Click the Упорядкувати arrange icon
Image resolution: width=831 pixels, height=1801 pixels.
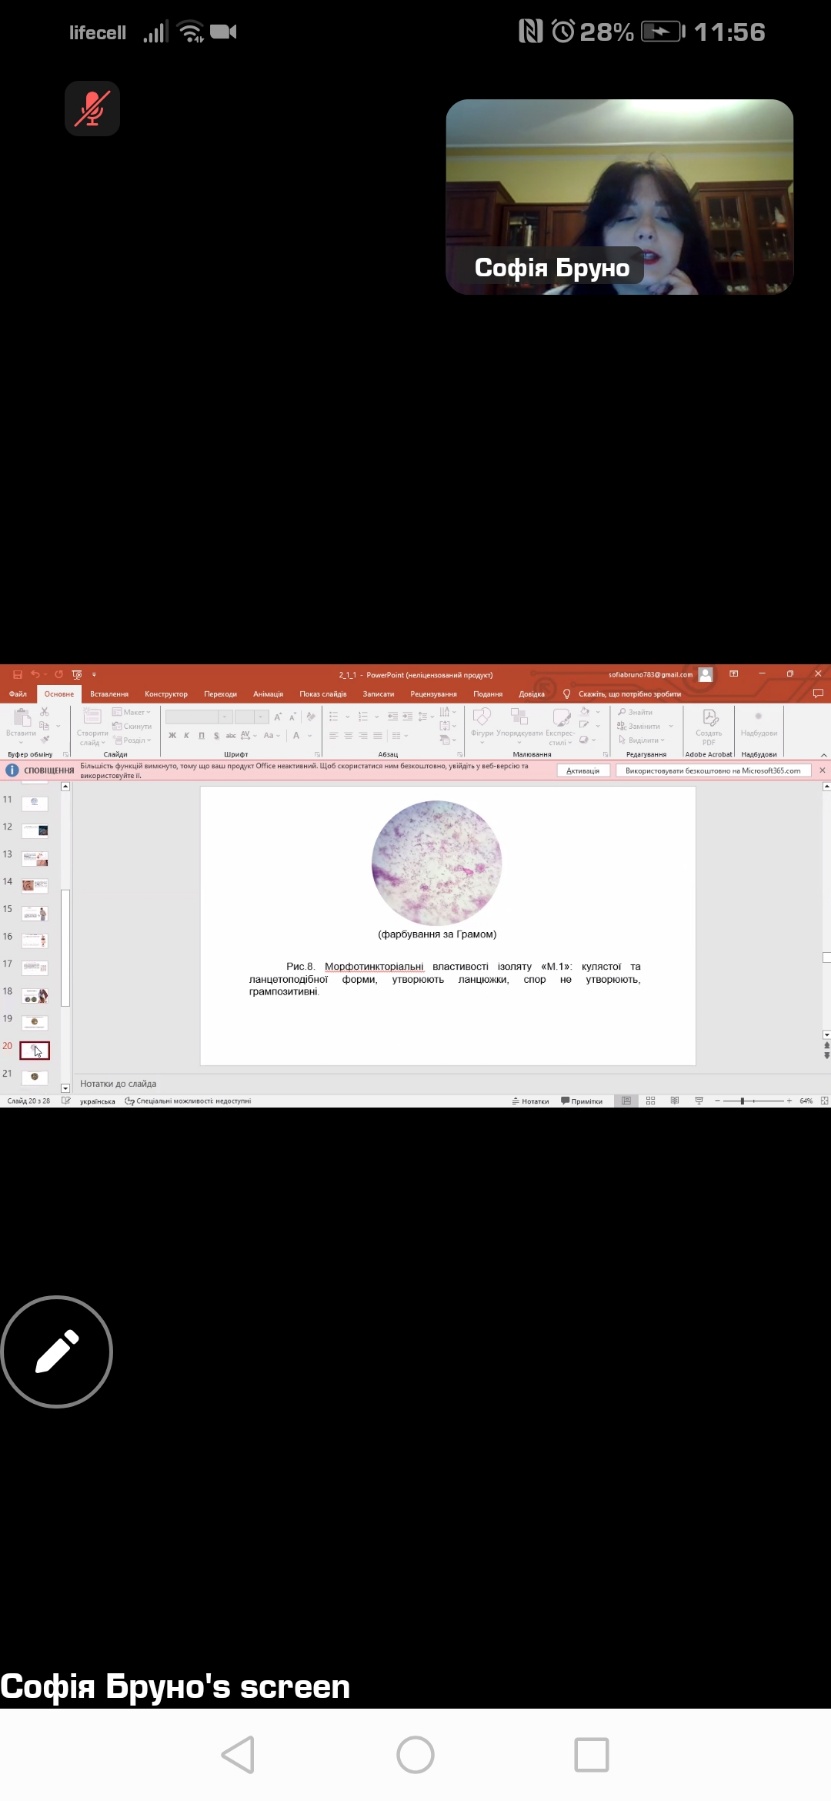(520, 720)
